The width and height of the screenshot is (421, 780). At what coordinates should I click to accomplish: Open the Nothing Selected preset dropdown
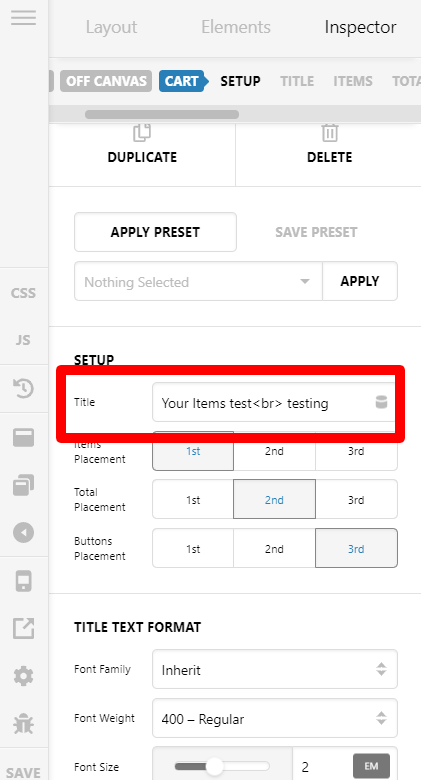point(198,282)
